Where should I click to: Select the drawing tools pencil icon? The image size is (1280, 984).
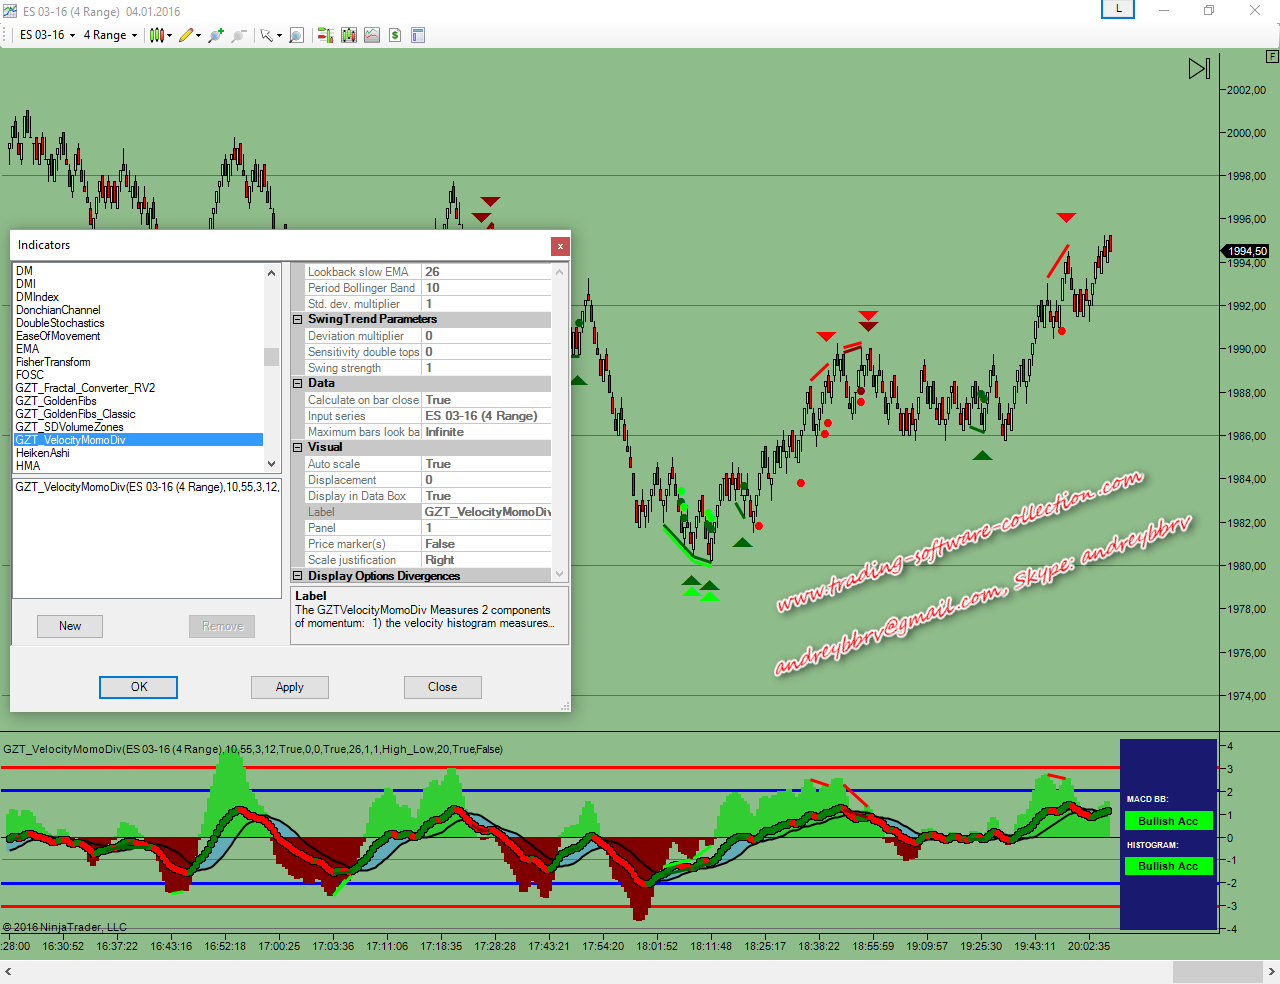coord(186,35)
